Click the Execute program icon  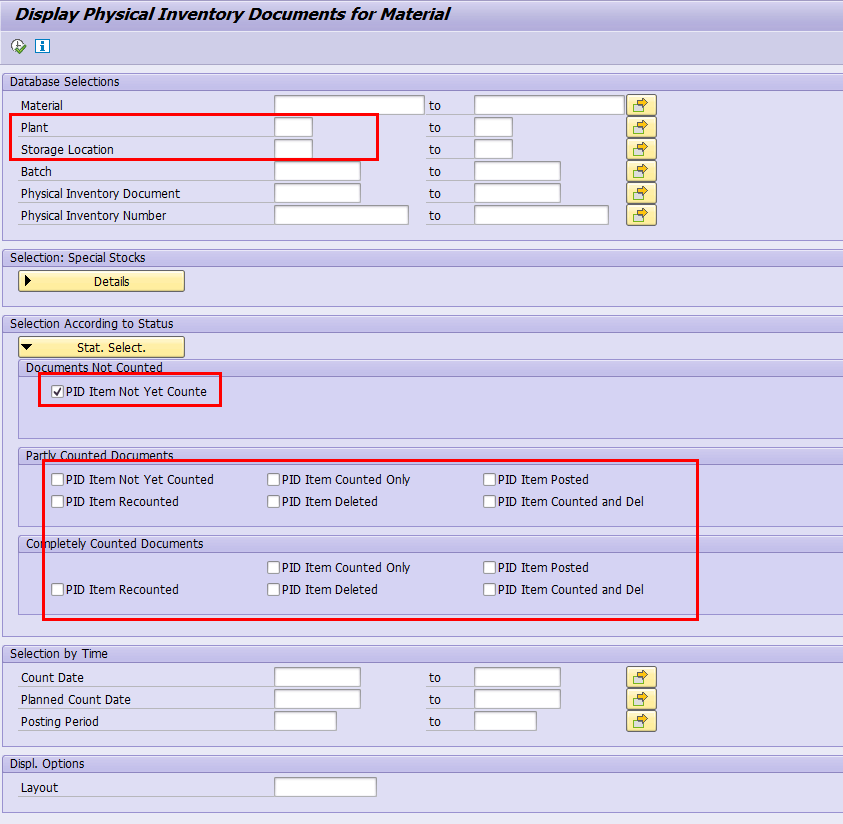[x=17, y=46]
